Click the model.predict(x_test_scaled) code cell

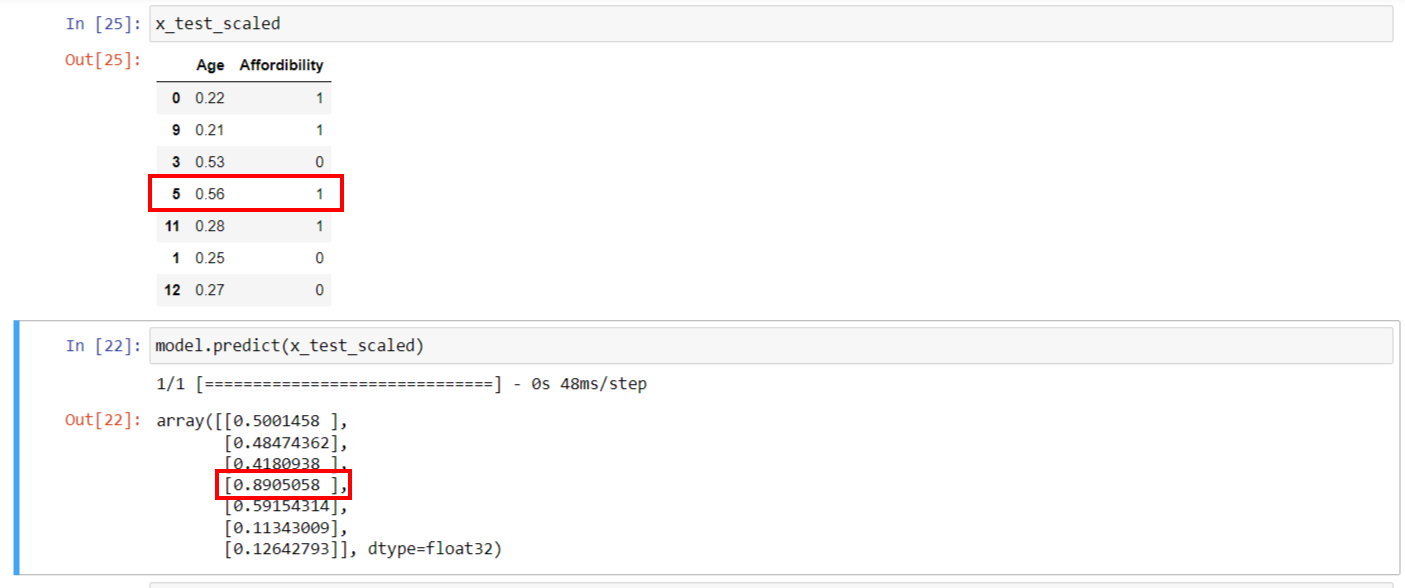point(770,346)
